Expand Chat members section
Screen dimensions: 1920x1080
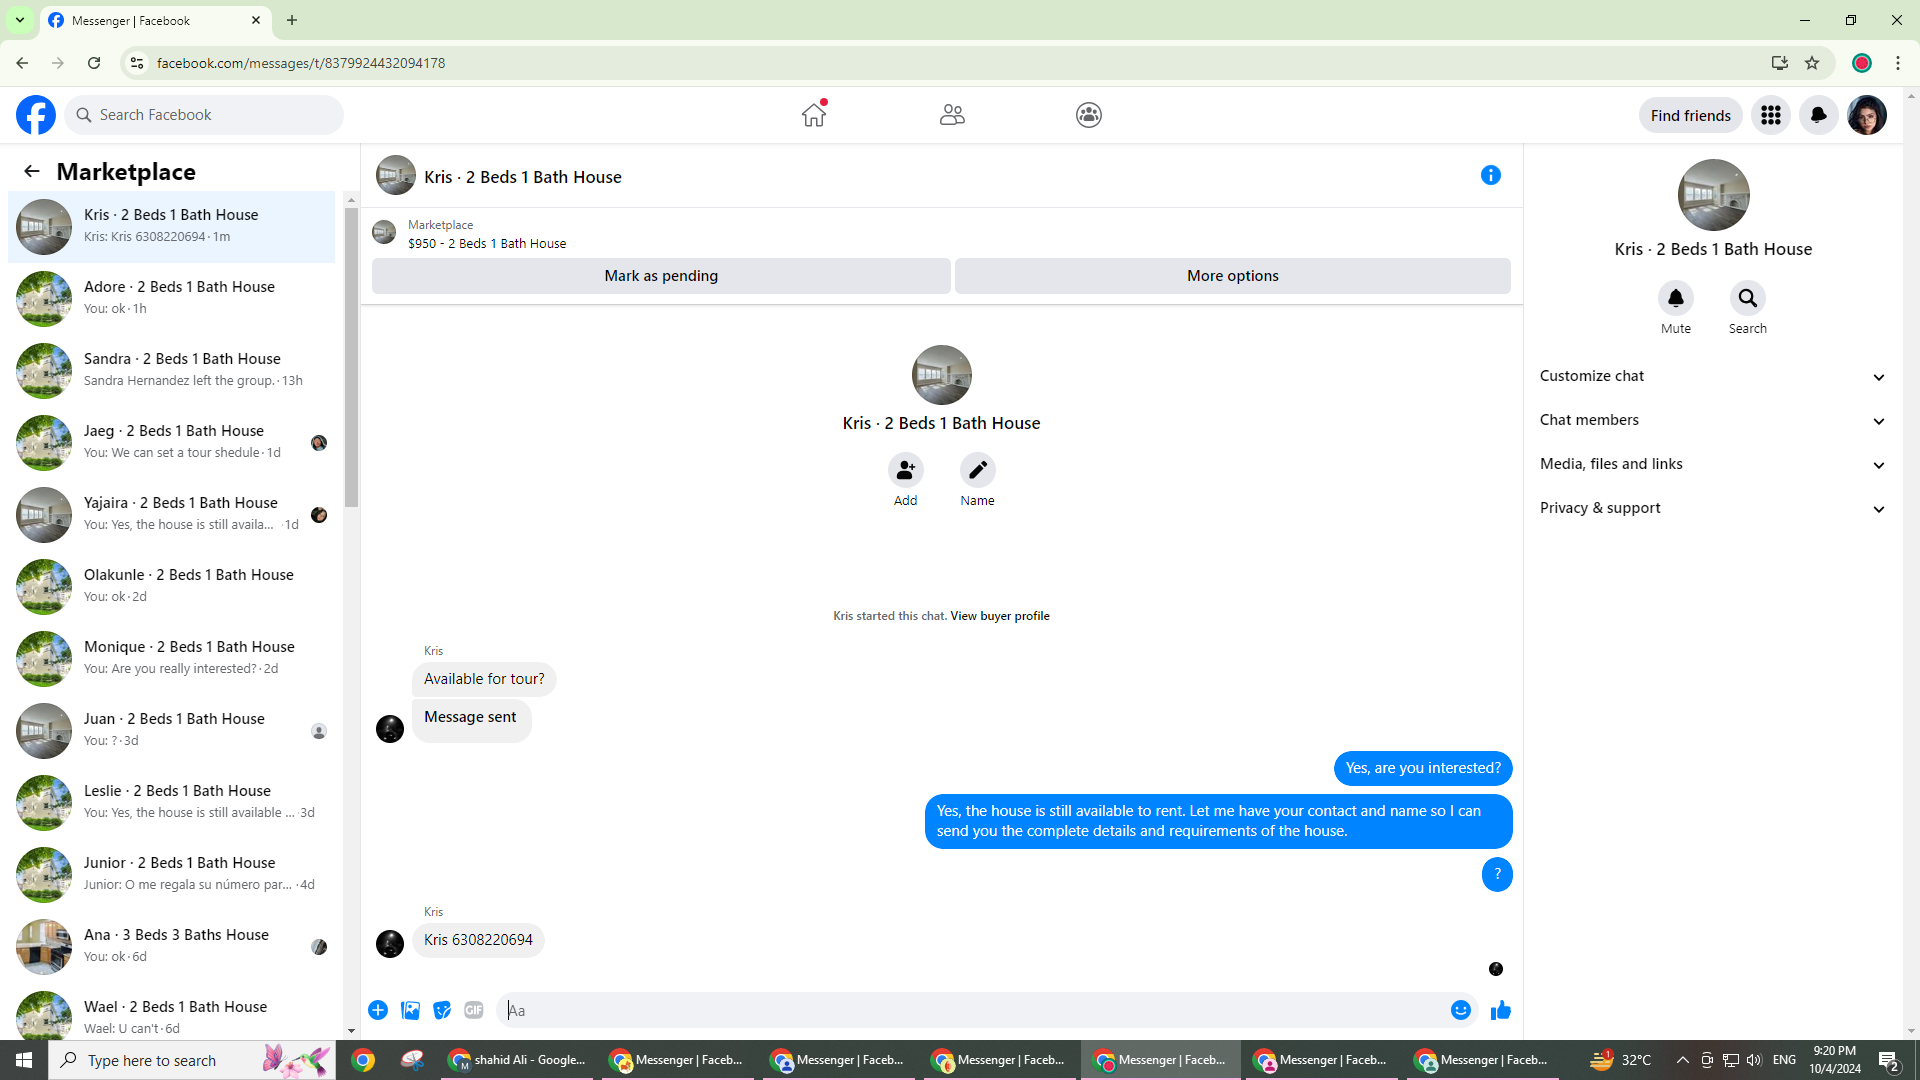pyautogui.click(x=1714, y=420)
